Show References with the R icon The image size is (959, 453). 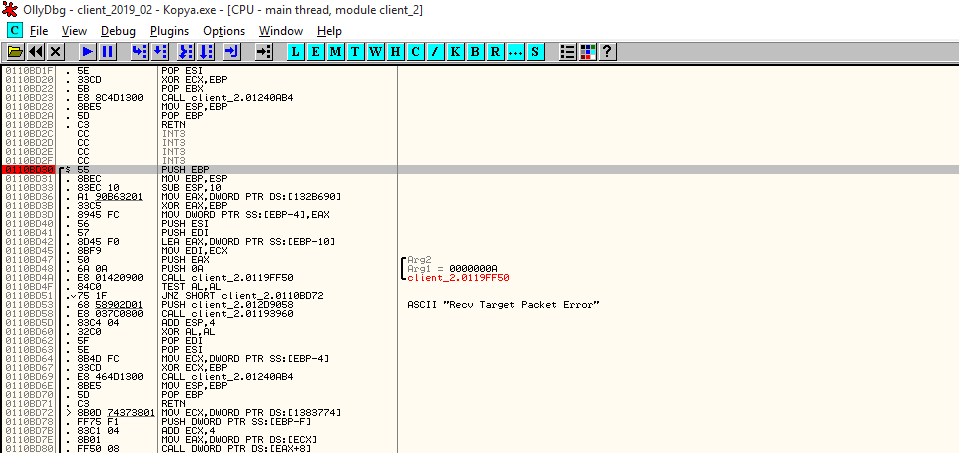pos(495,52)
